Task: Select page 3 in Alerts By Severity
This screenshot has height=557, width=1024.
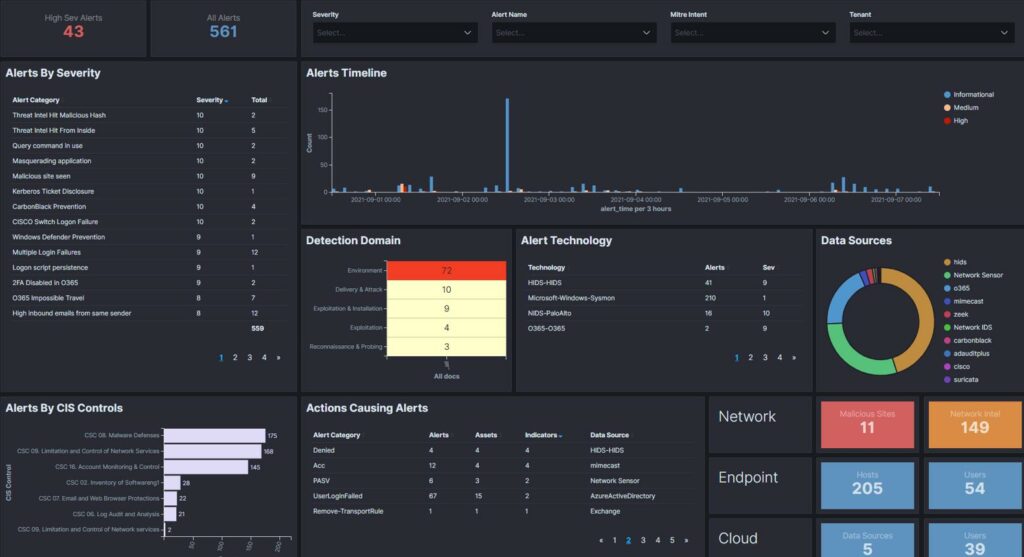Action: click(249, 358)
